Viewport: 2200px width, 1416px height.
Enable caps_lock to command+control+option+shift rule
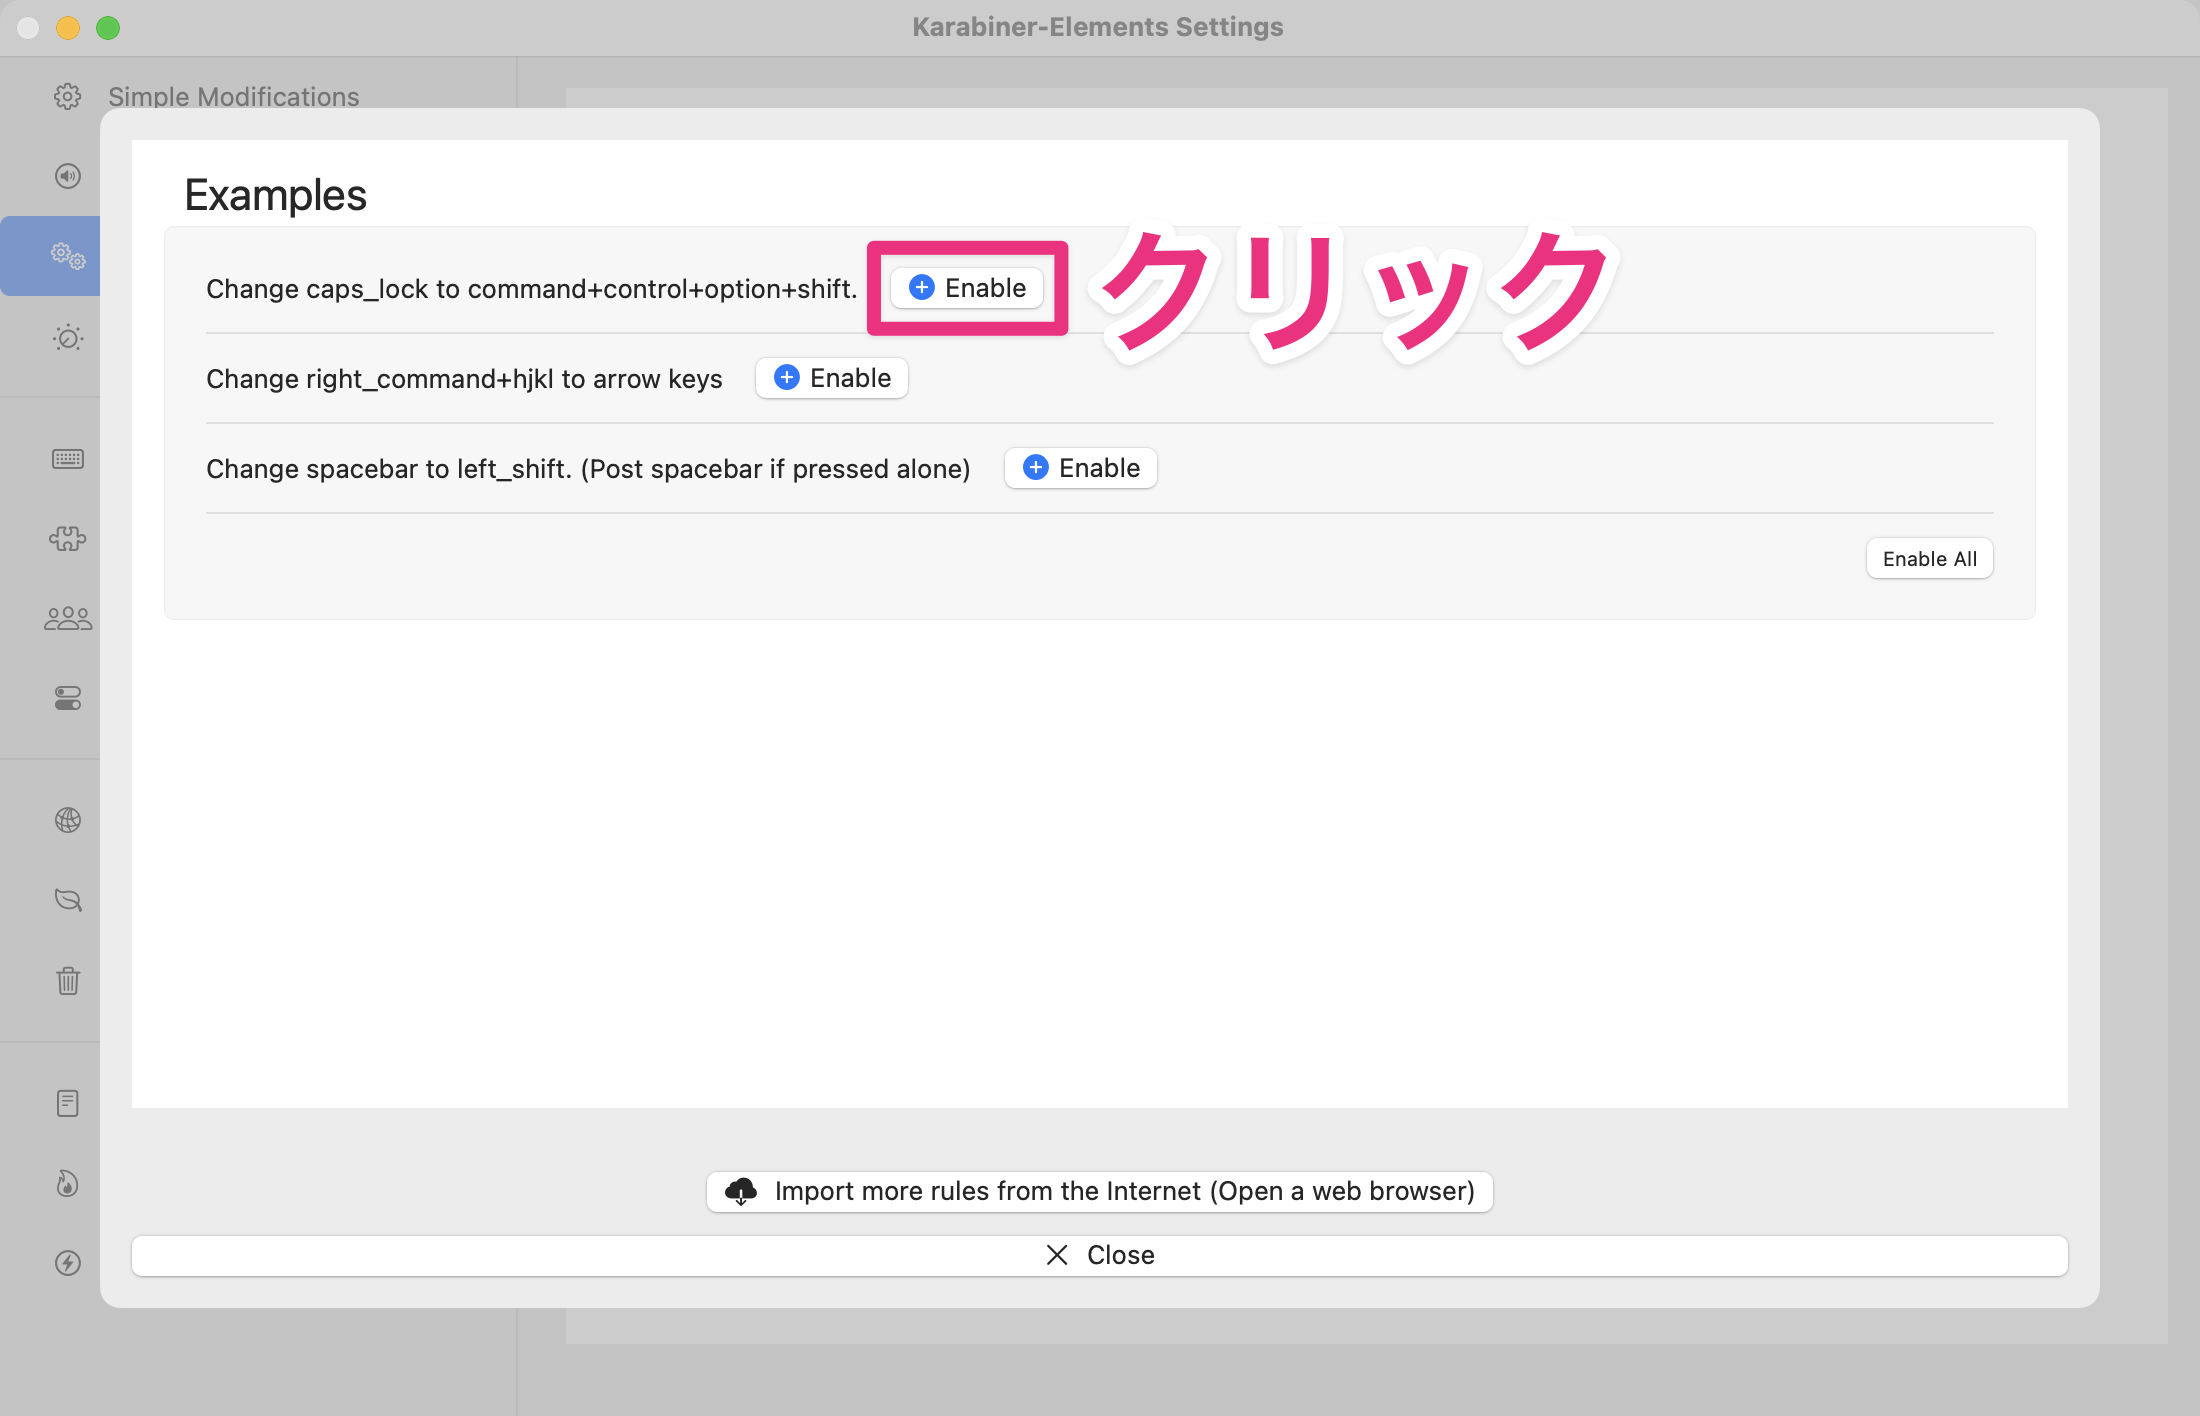pos(966,287)
